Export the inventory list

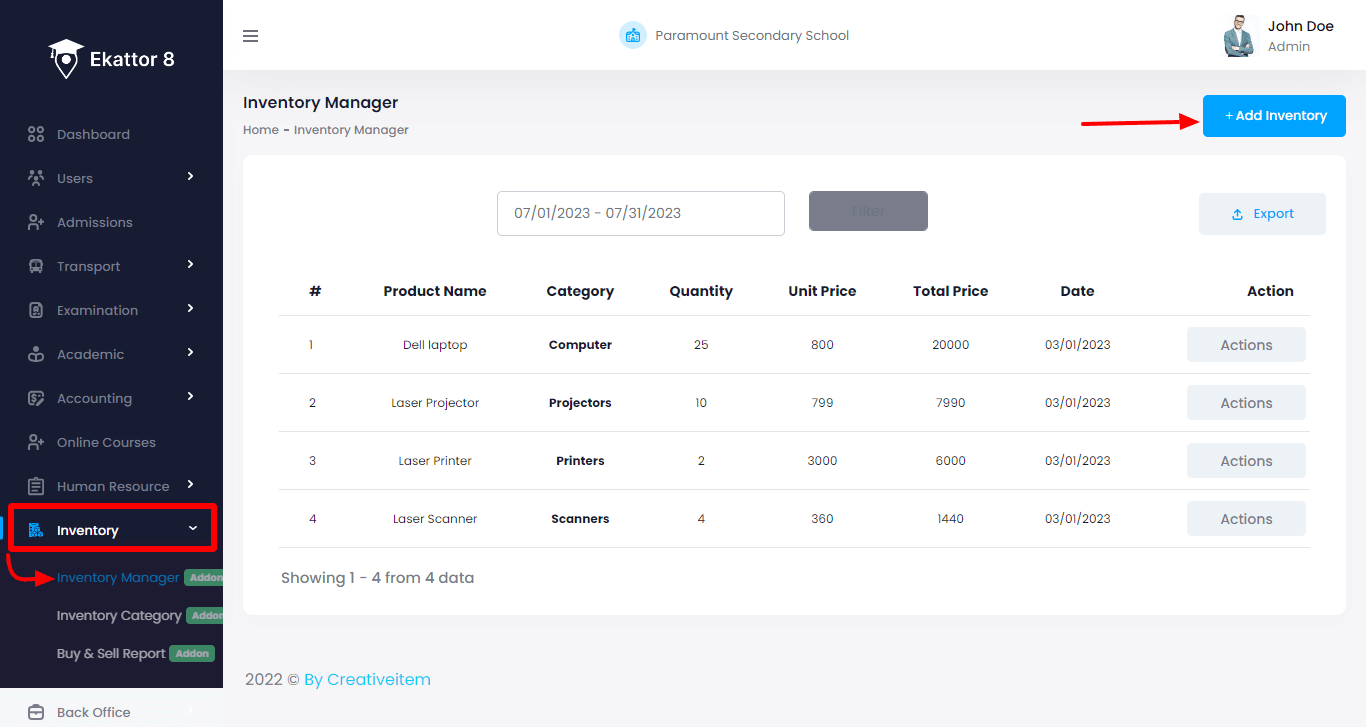1262,214
